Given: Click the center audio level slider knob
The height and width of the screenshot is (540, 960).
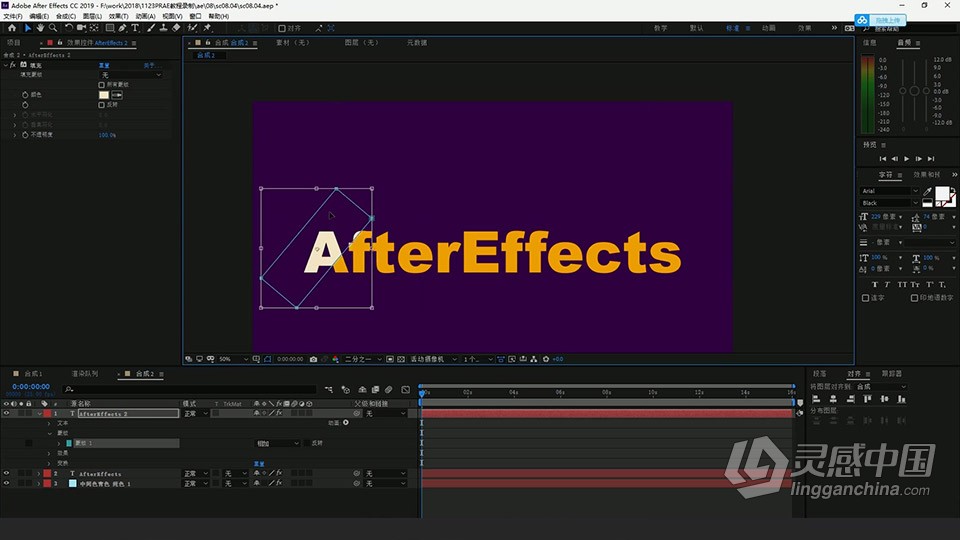Looking at the screenshot, I should coord(914,91).
